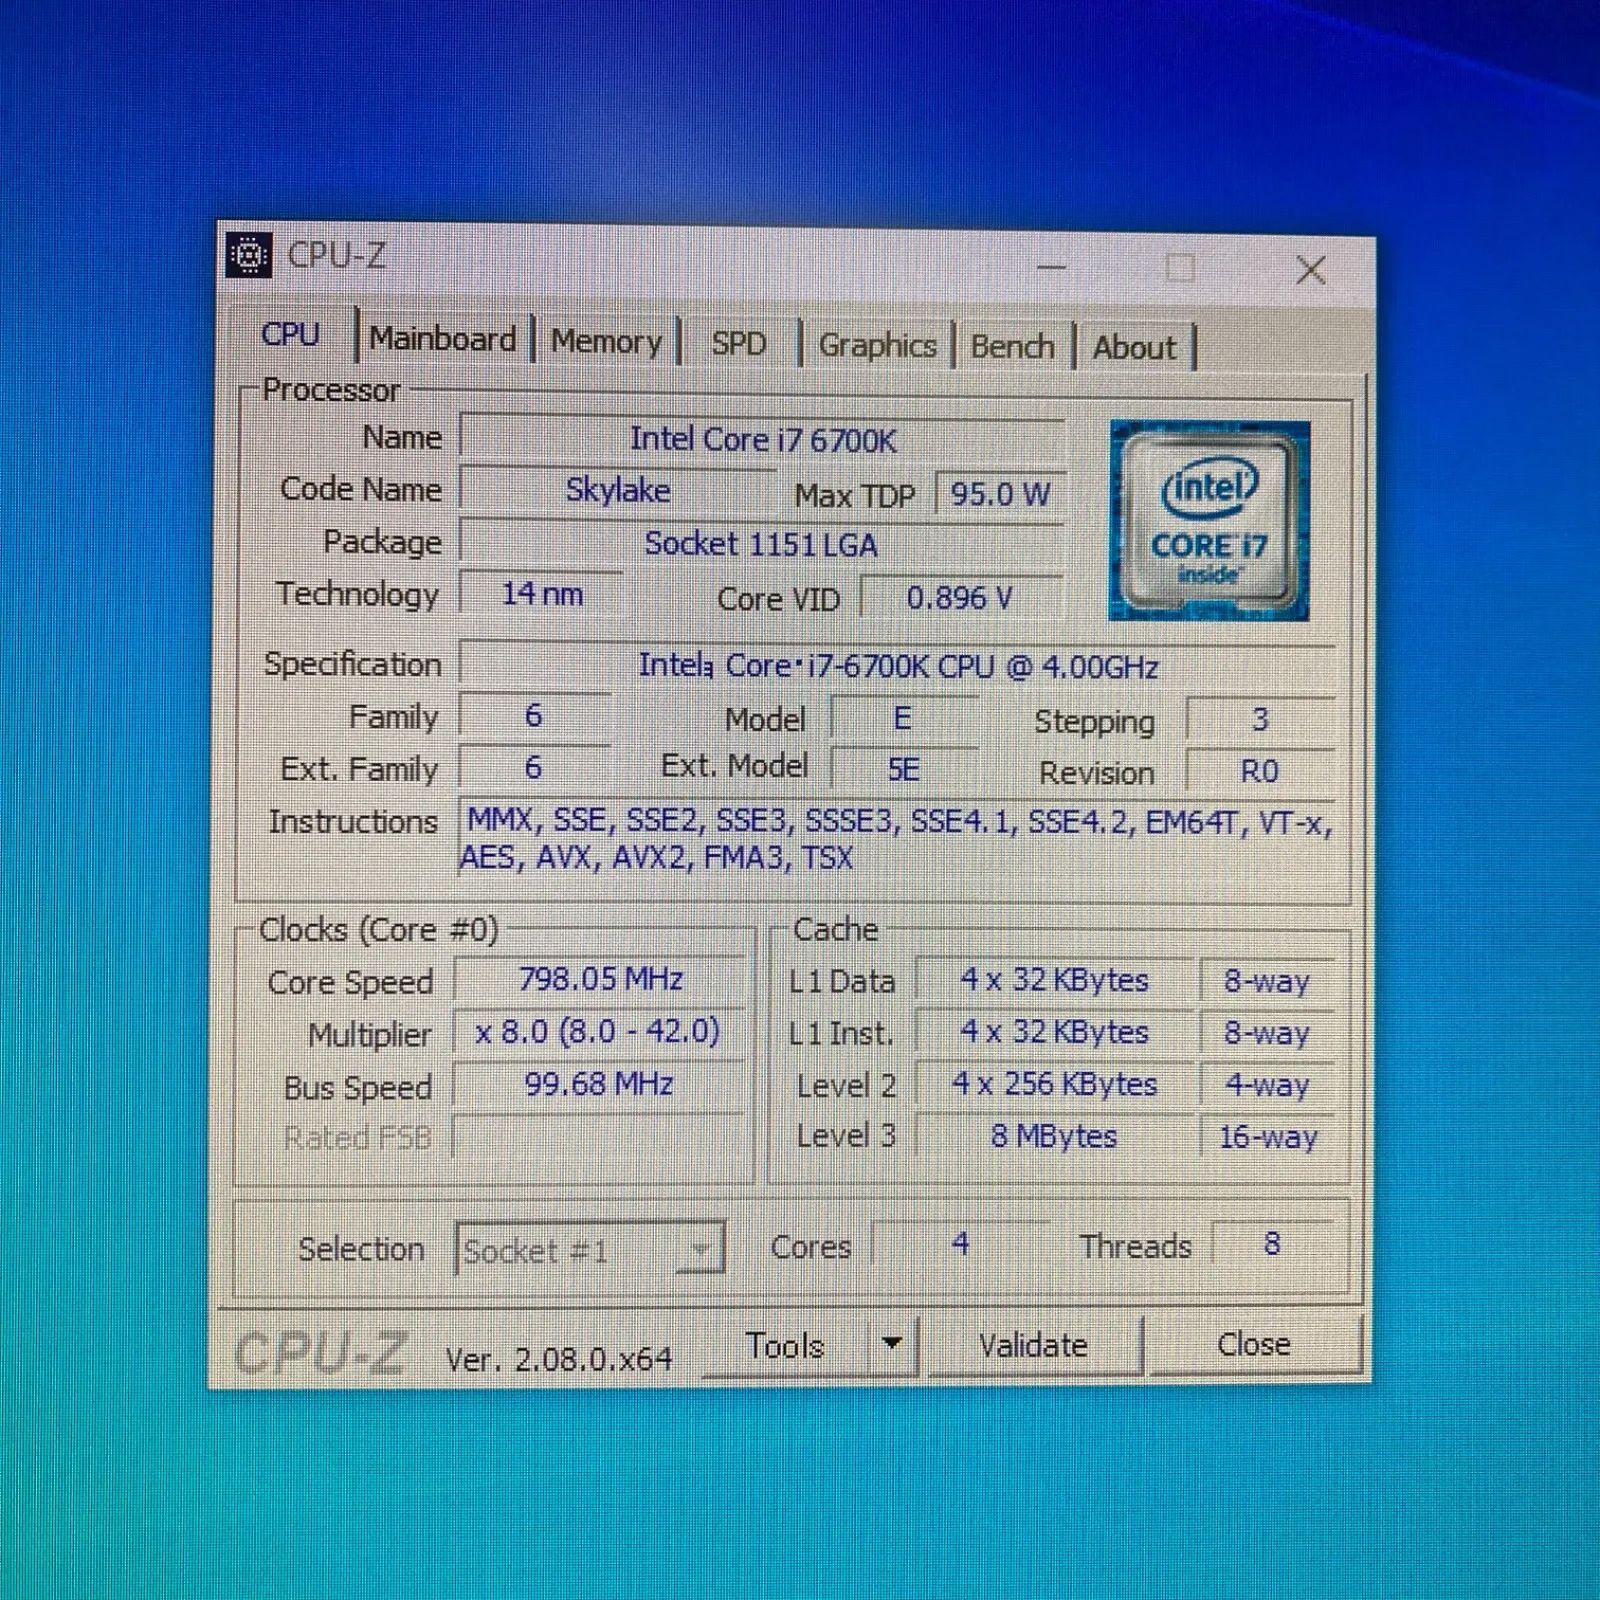Click the Level 3 size 8 MBytes
This screenshot has height=1600, width=1600.
[x=1055, y=1136]
